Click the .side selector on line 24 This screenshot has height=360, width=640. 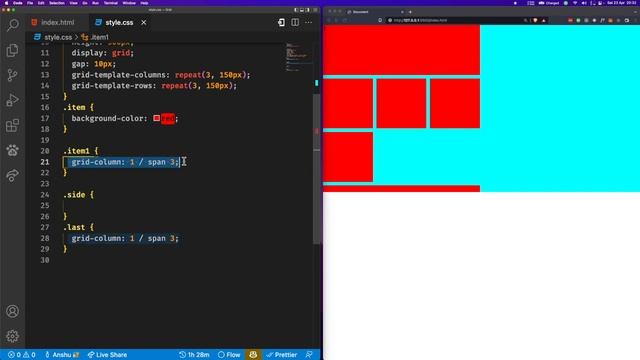(x=74, y=195)
